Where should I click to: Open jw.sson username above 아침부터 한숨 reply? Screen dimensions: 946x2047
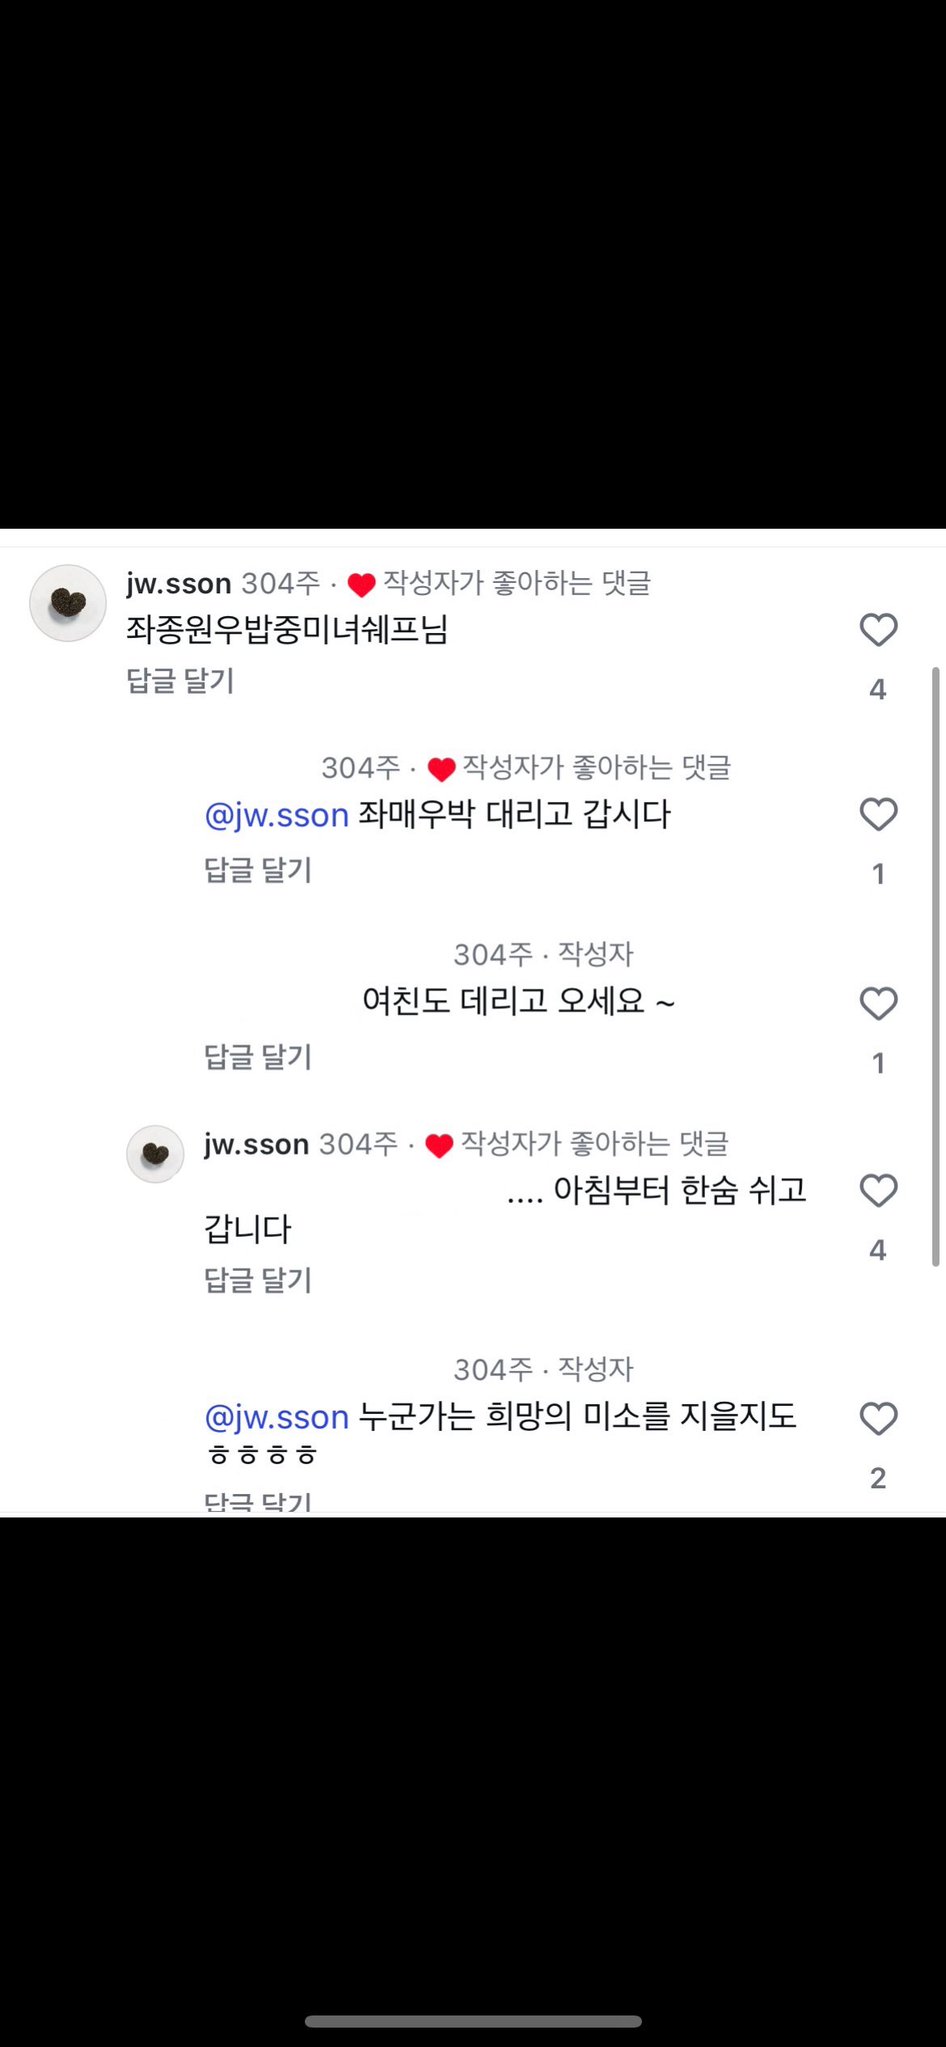click(256, 1144)
